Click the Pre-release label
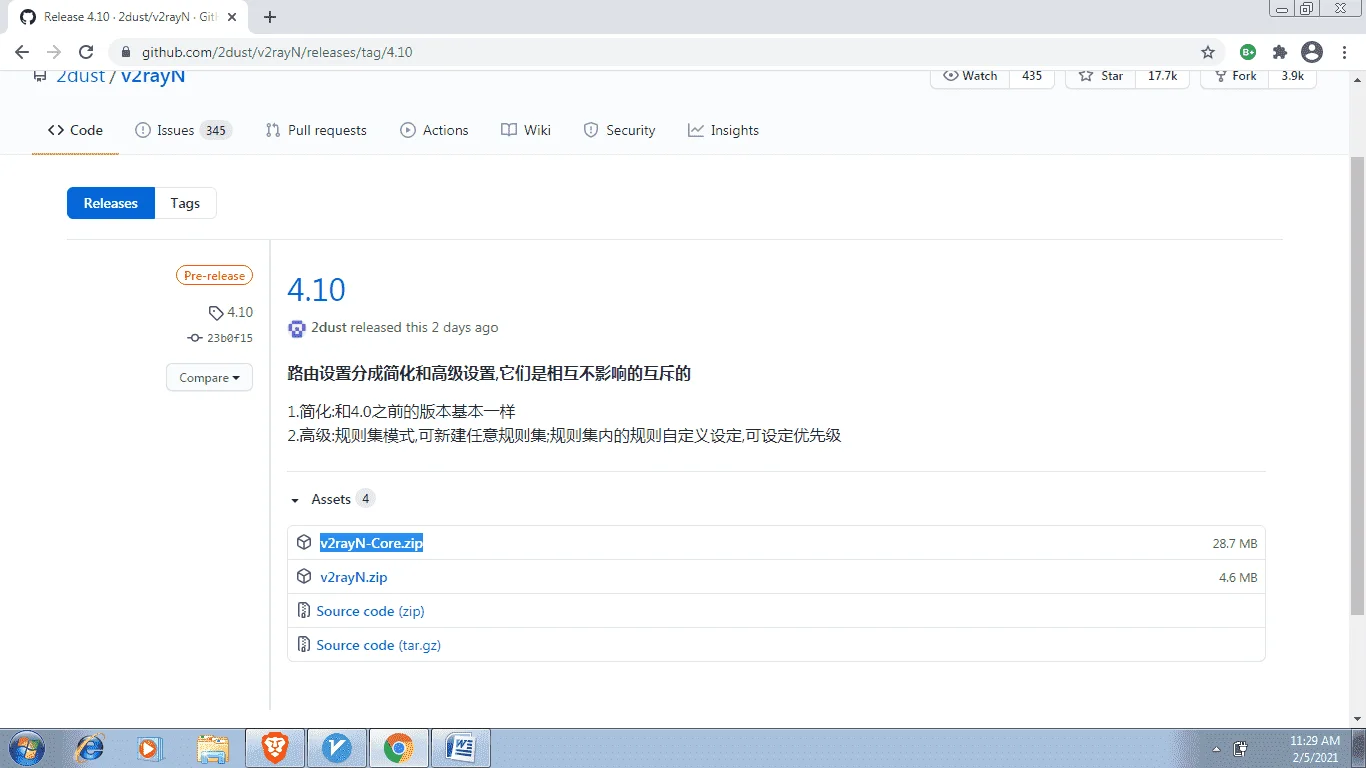 point(214,276)
